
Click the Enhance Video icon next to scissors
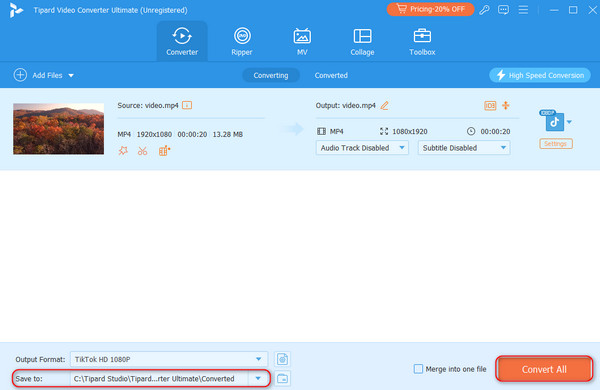[x=164, y=151]
